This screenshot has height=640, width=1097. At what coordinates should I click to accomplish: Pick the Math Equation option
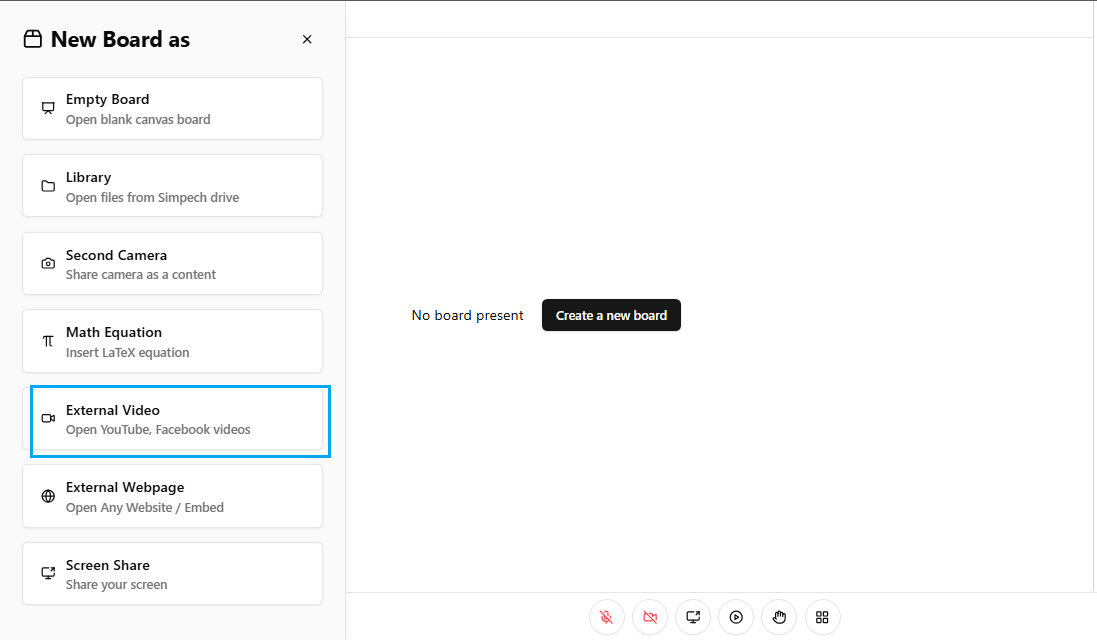[x=172, y=341]
